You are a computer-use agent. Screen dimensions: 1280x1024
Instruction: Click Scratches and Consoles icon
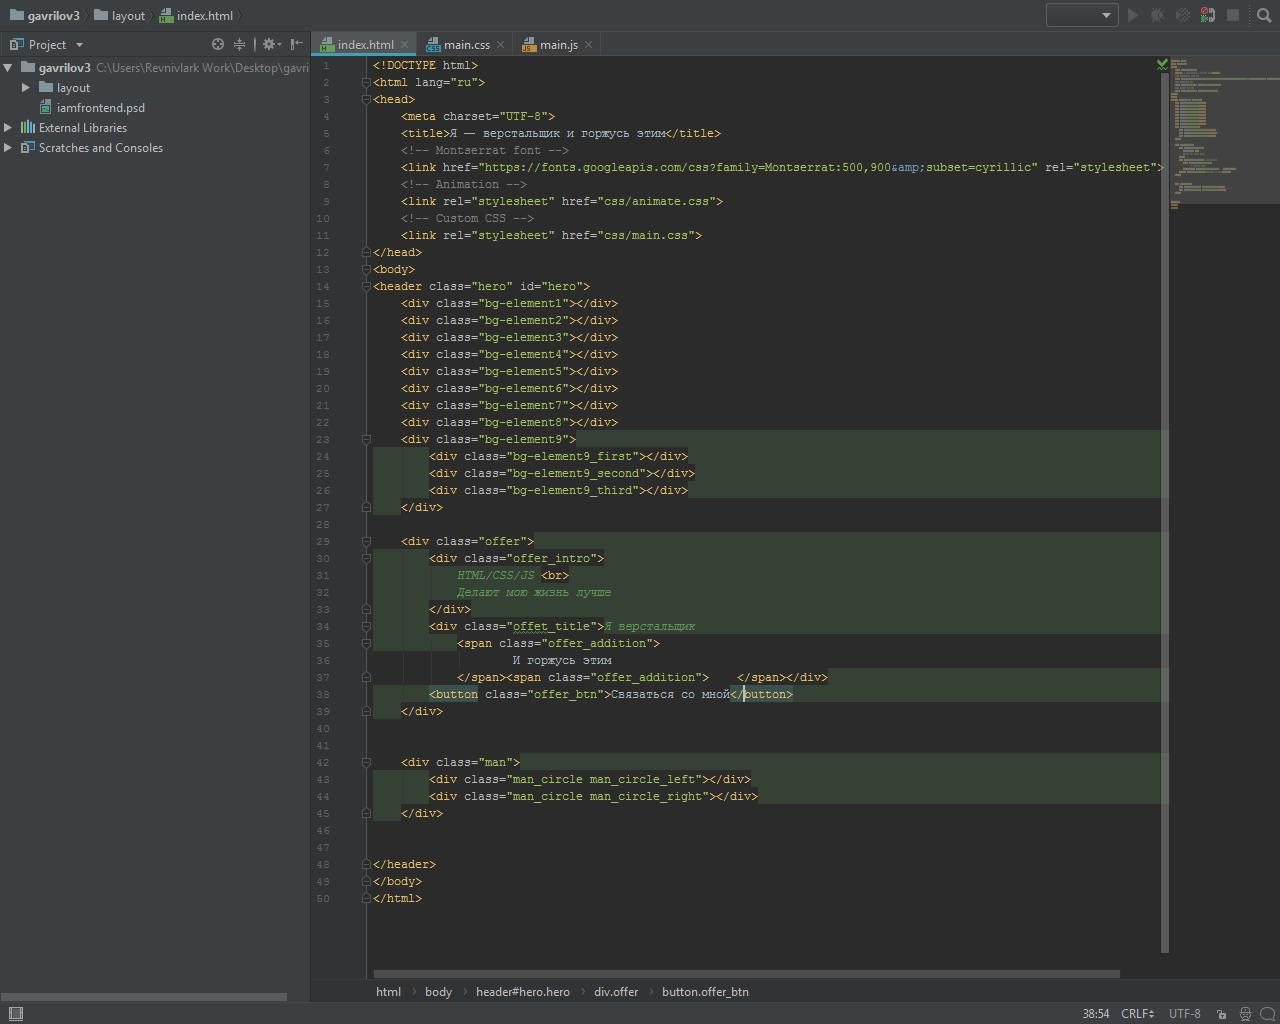pos(27,147)
